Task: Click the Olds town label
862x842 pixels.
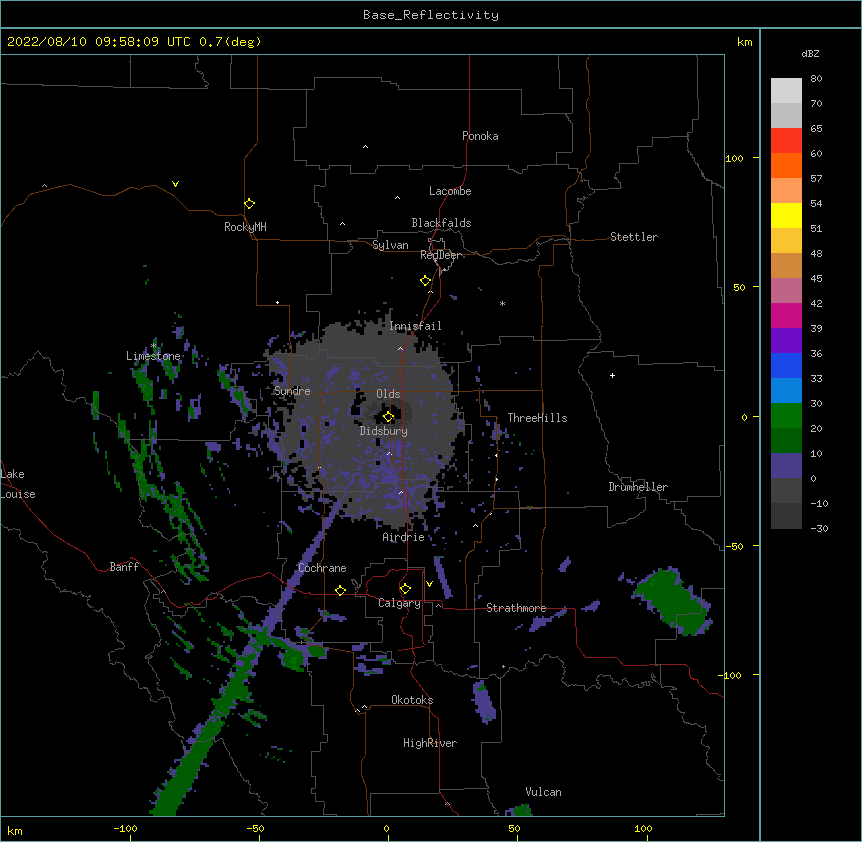Action: click(388, 394)
